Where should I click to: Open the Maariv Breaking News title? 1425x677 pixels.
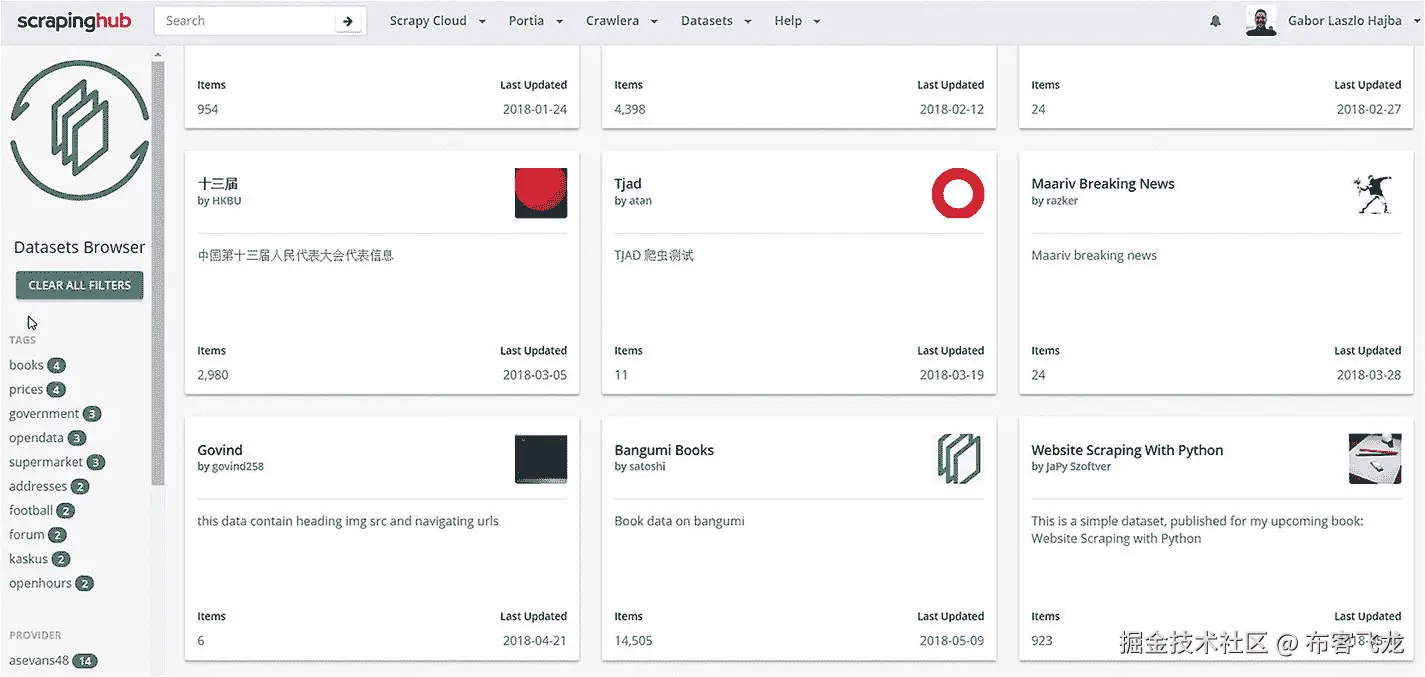tap(1103, 184)
